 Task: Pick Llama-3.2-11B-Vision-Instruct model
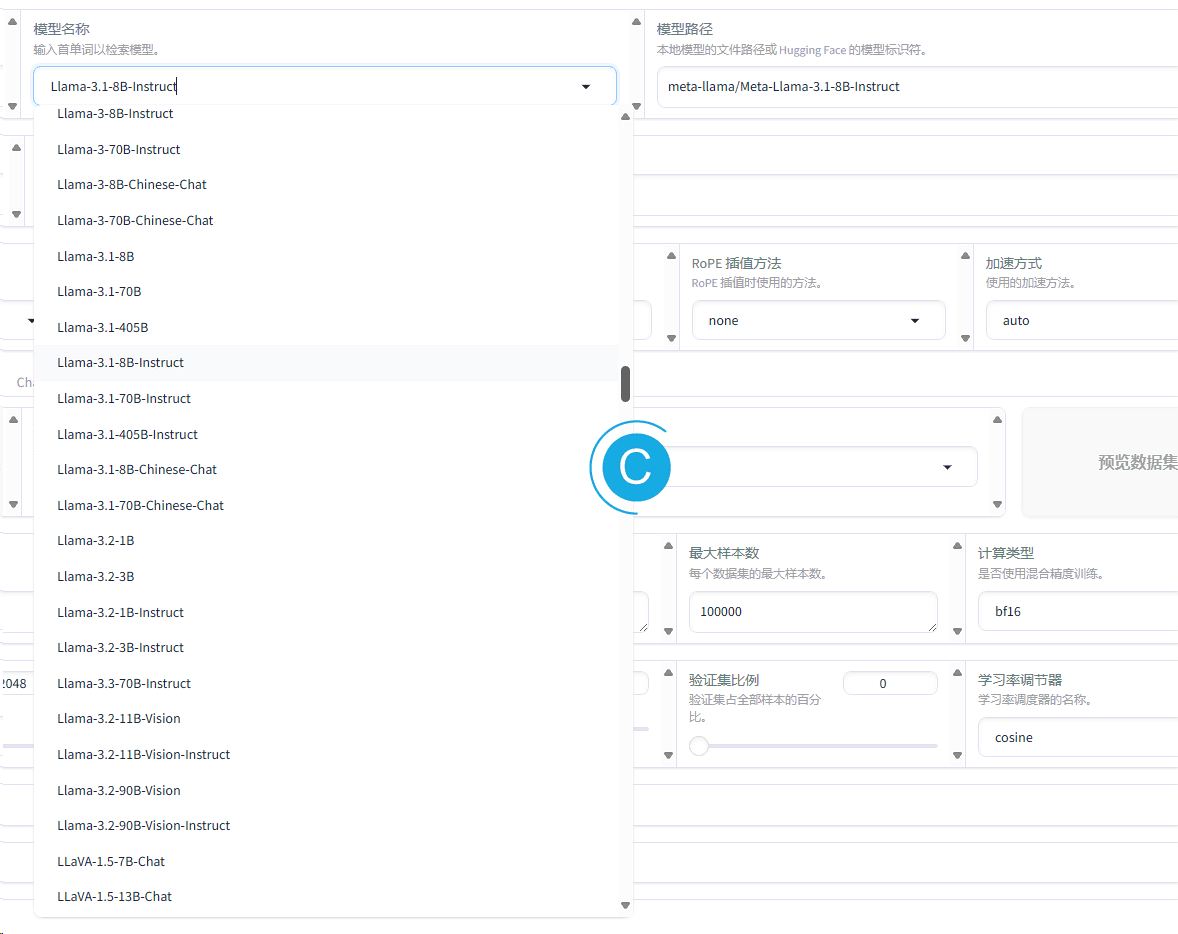click(x=326, y=755)
